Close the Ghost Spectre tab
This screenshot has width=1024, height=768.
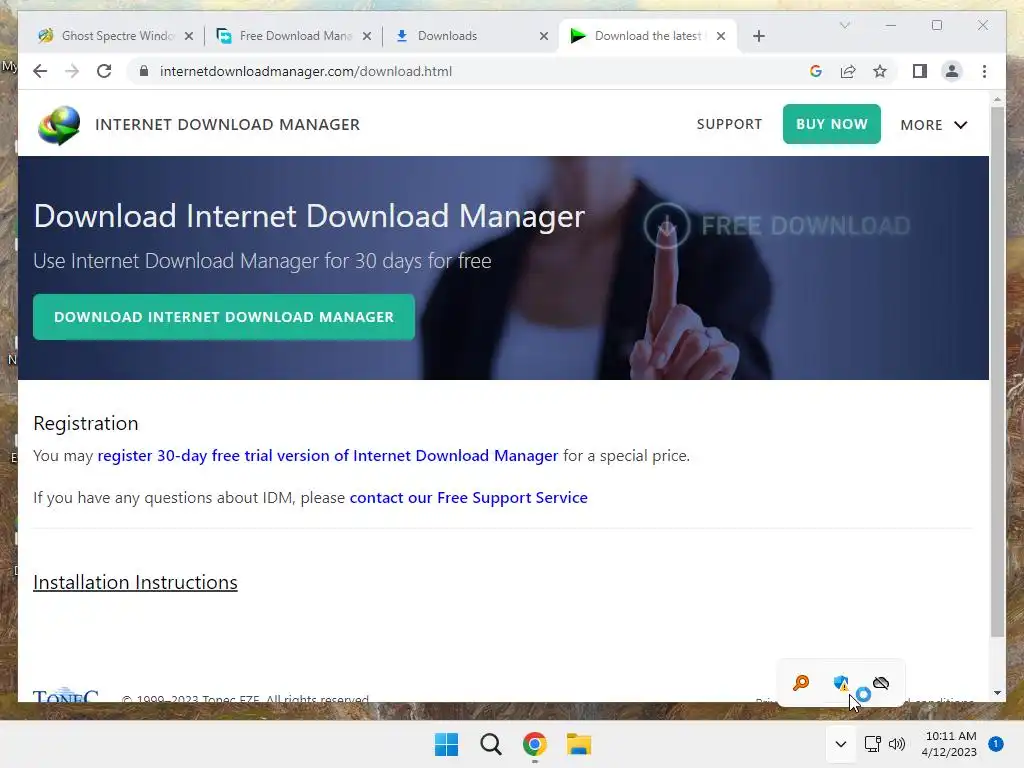(x=189, y=37)
